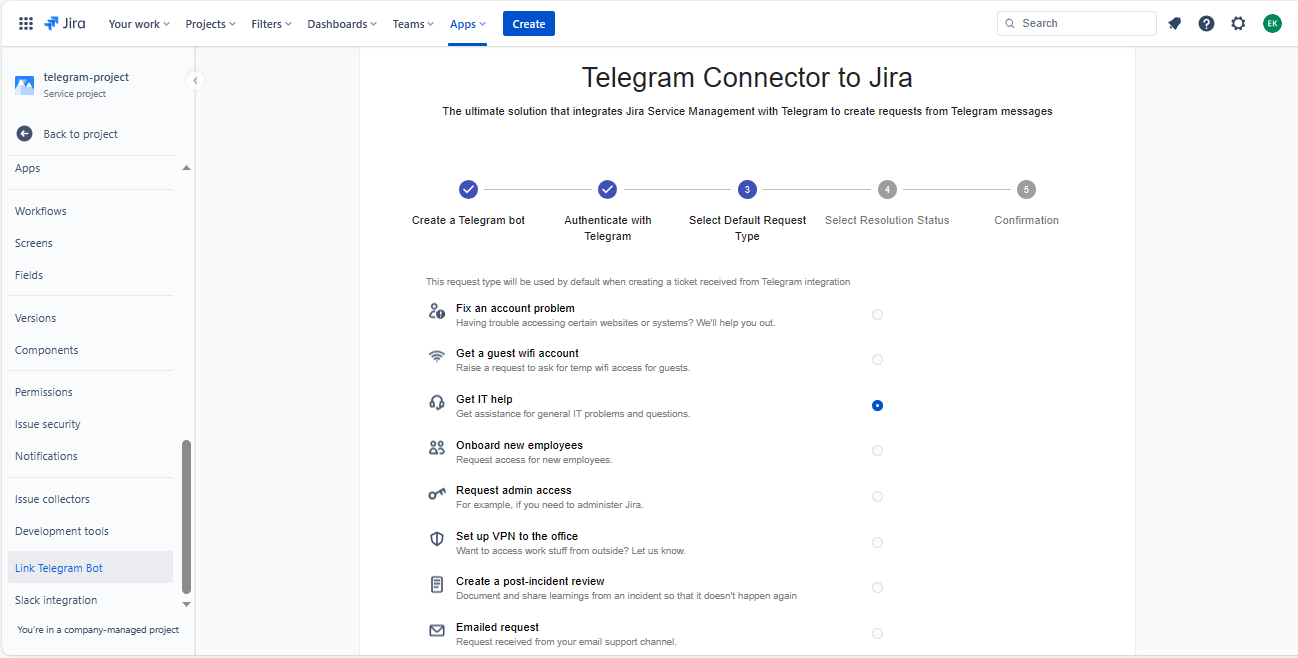Click the Jira logo

tap(65, 24)
